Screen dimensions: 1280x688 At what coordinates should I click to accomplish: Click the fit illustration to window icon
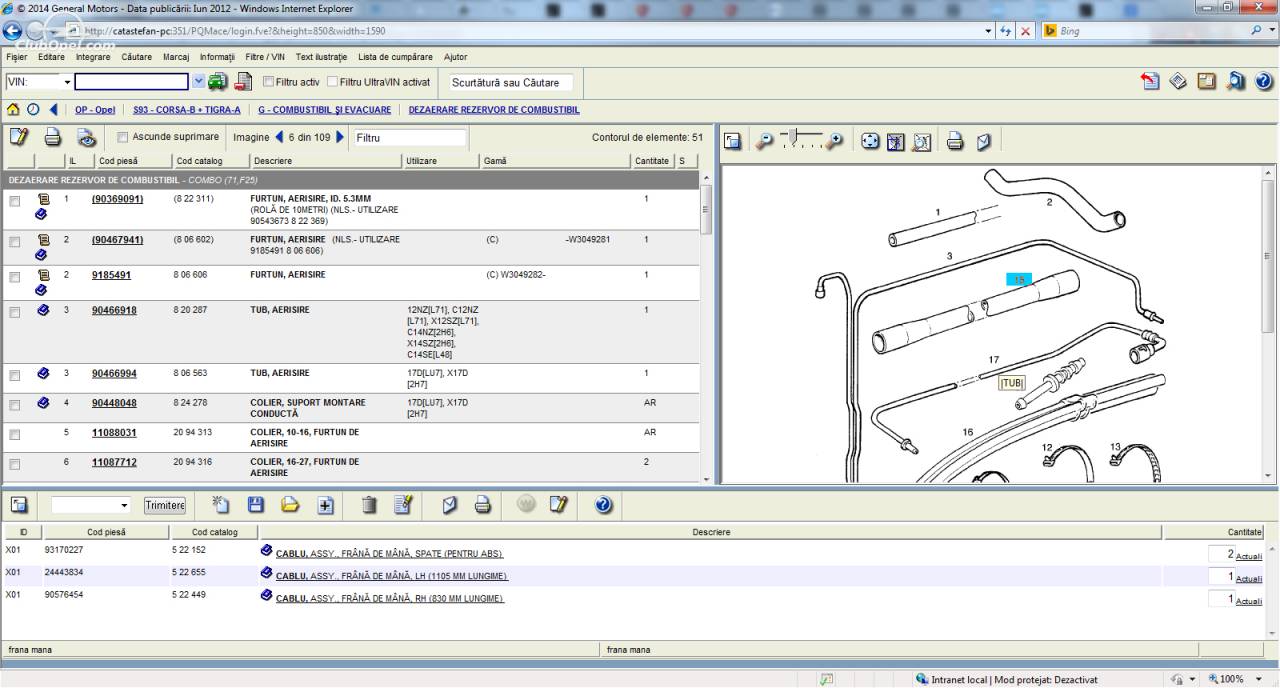pyautogui.click(x=896, y=141)
